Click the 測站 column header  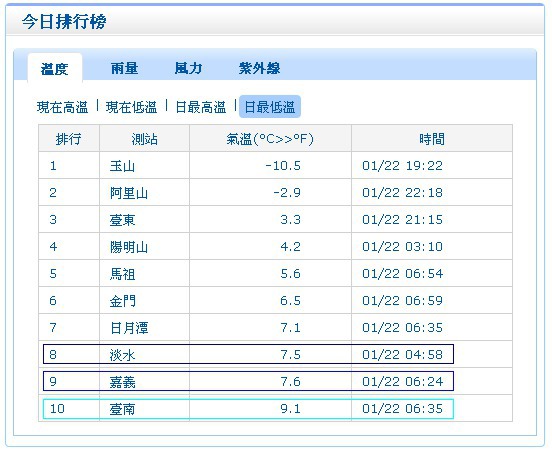pos(144,139)
